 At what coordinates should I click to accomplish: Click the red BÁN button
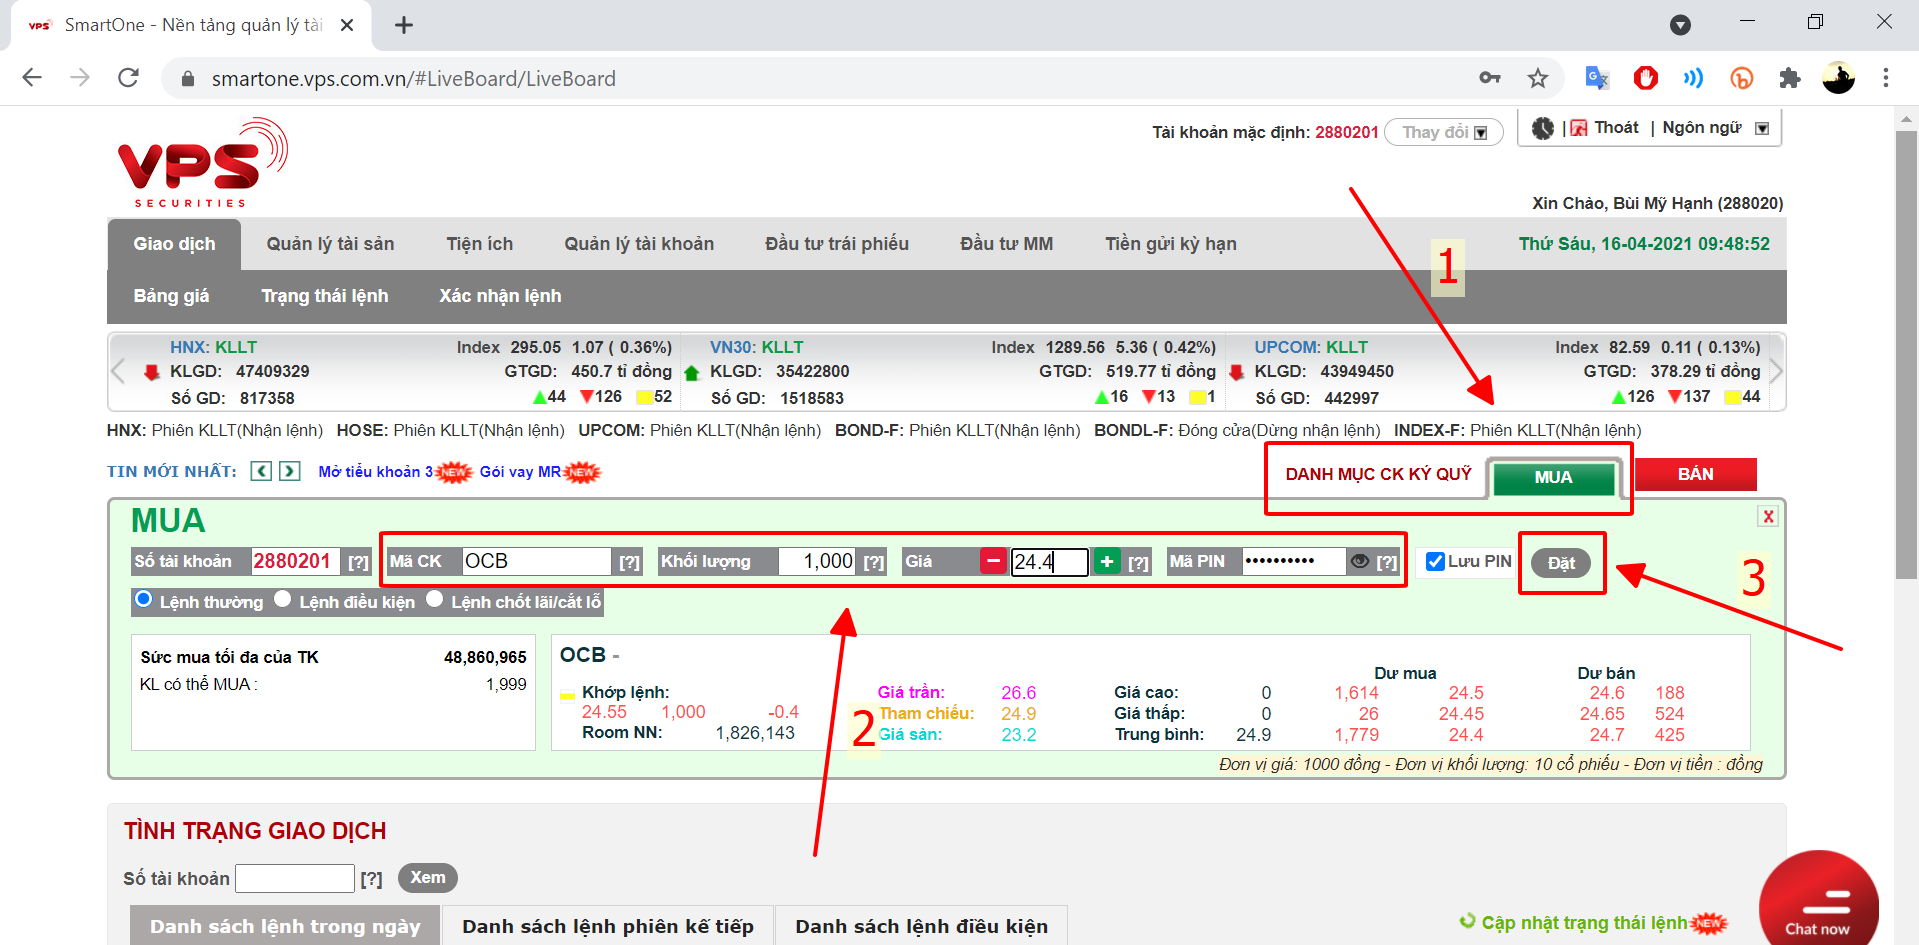coord(1695,474)
